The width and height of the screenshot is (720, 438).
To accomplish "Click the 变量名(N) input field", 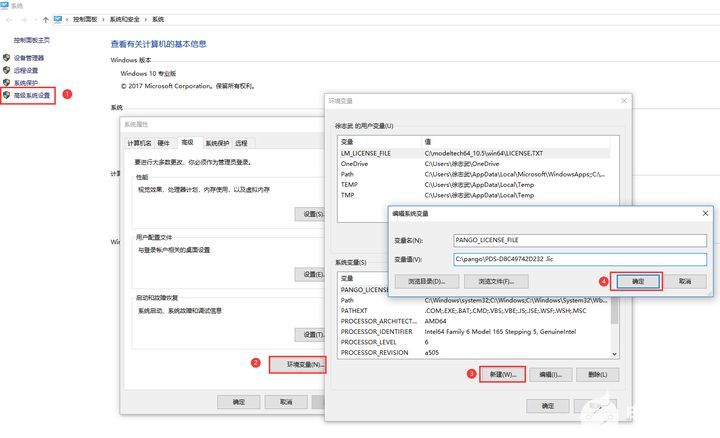I will (580, 240).
